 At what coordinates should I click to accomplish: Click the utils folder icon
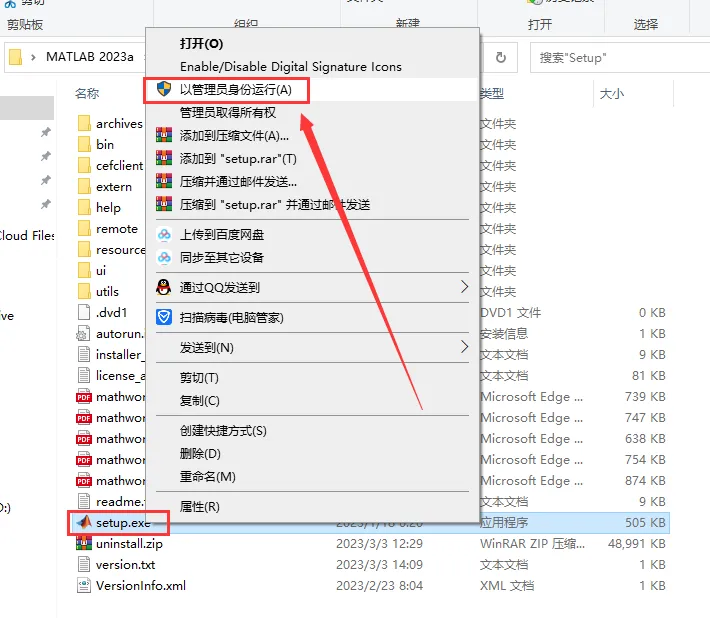tap(84, 291)
